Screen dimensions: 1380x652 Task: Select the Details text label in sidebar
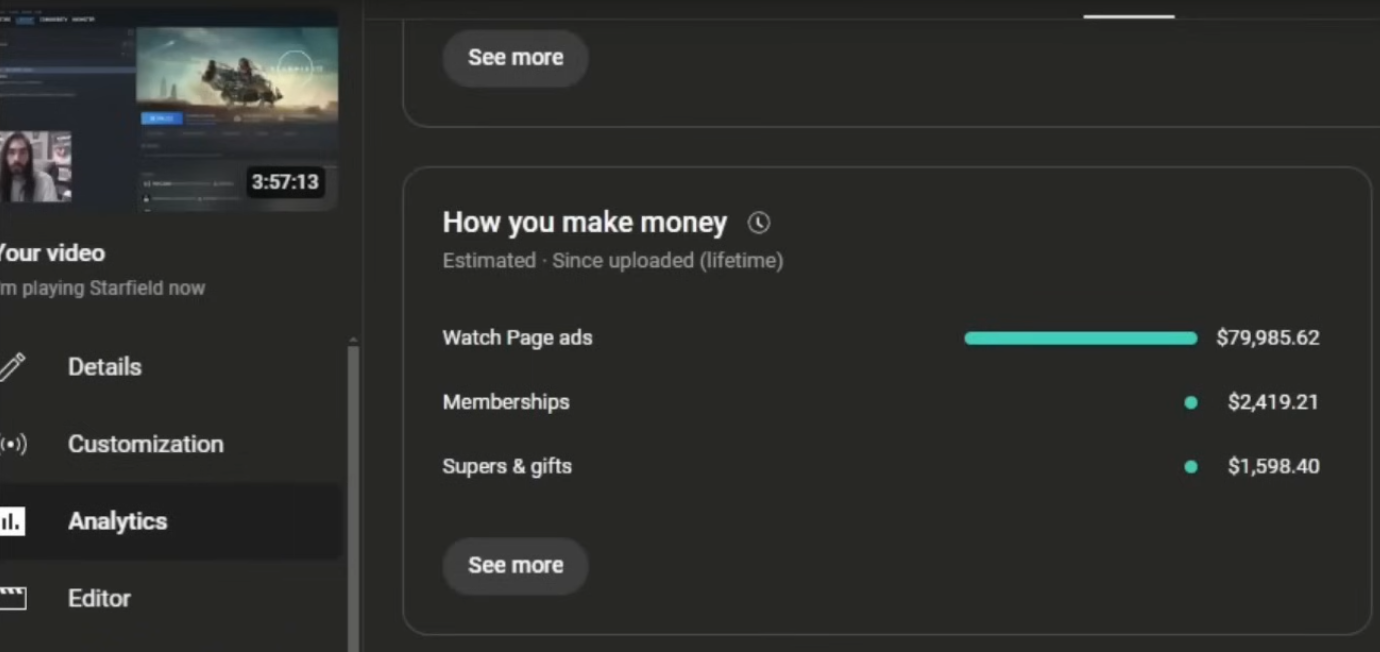pos(104,367)
